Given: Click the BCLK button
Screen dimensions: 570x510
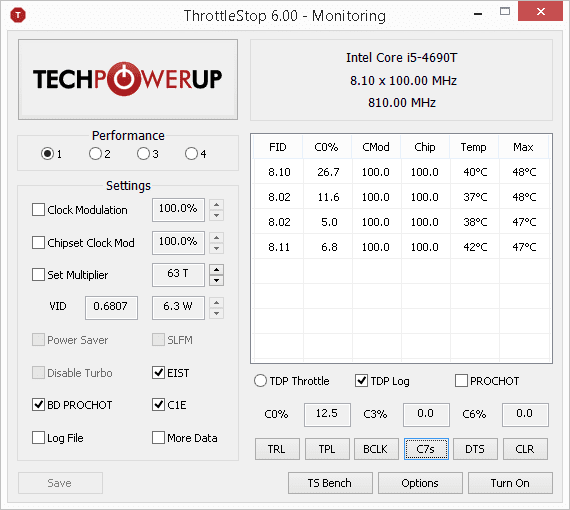Looking at the screenshot, I should (x=376, y=449).
